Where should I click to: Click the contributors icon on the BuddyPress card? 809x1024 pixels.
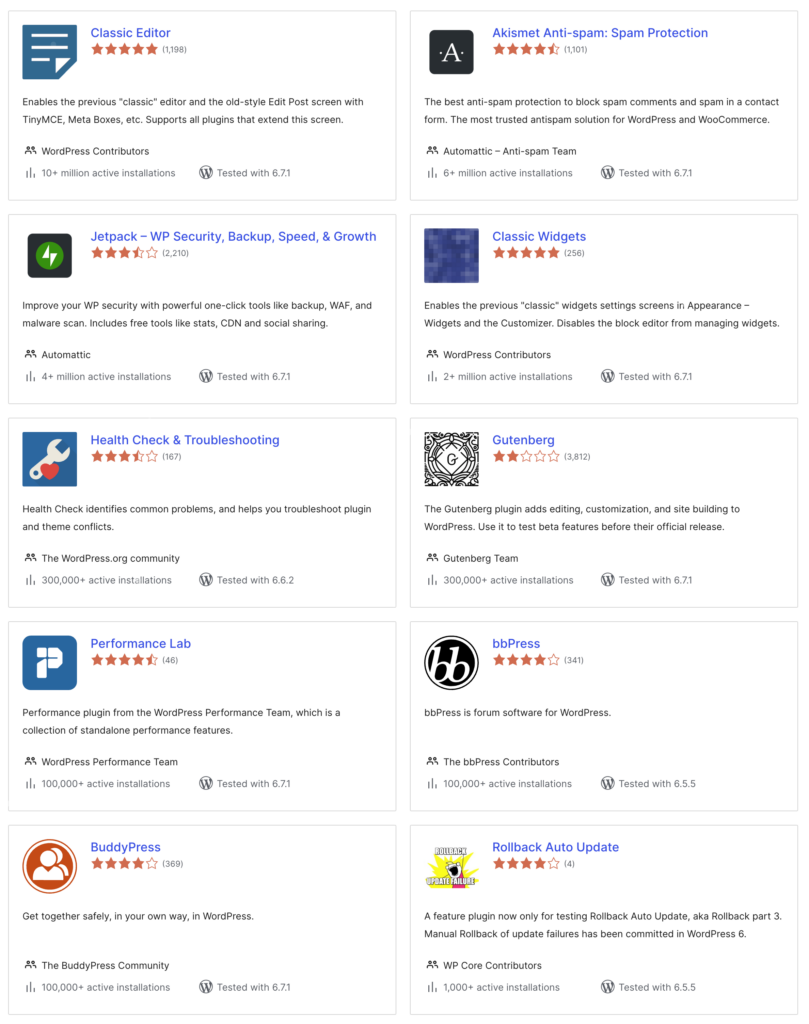(29, 967)
